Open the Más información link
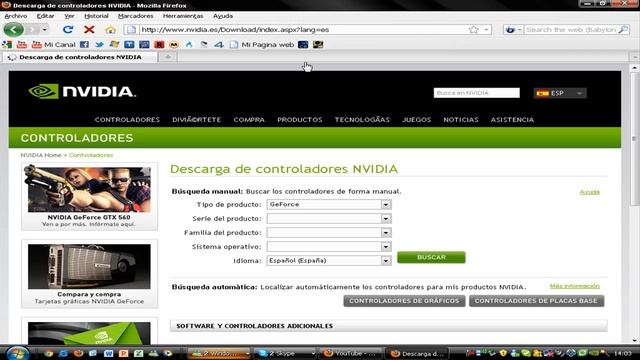 tap(575, 286)
